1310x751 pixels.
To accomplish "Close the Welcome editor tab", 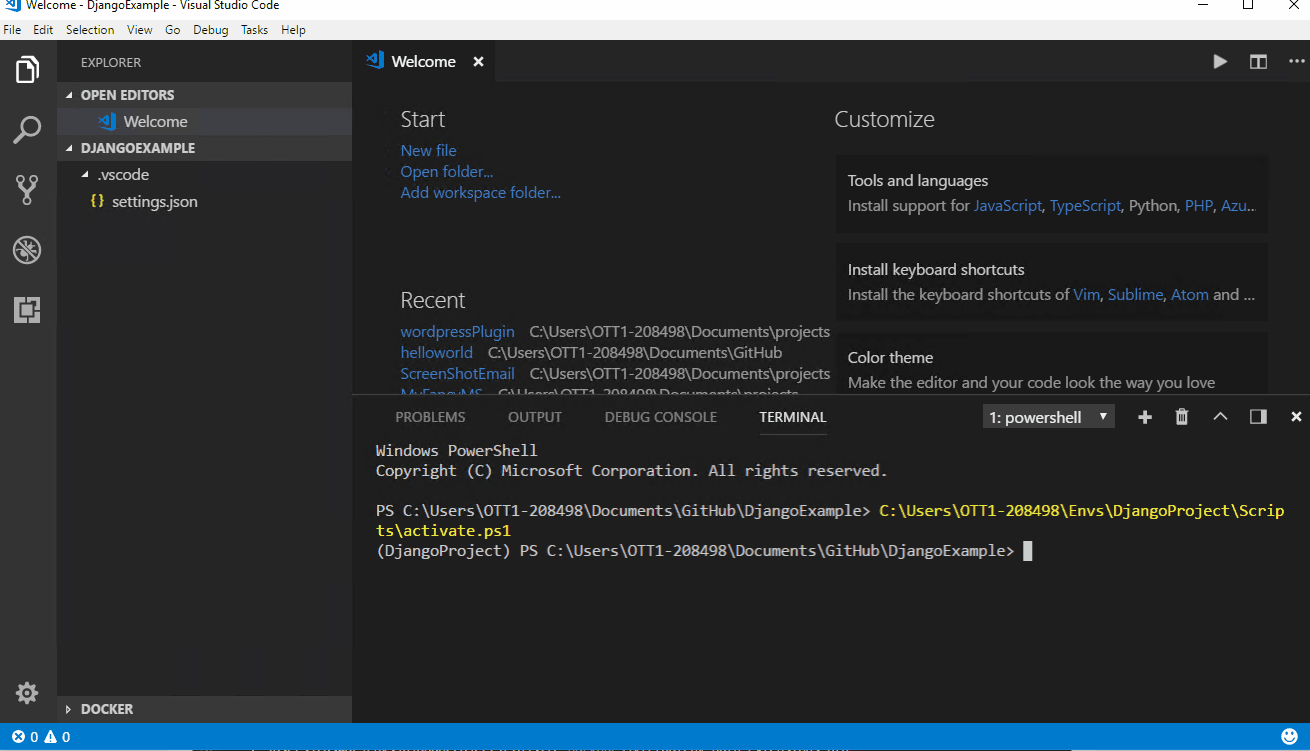I will (x=478, y=62).
